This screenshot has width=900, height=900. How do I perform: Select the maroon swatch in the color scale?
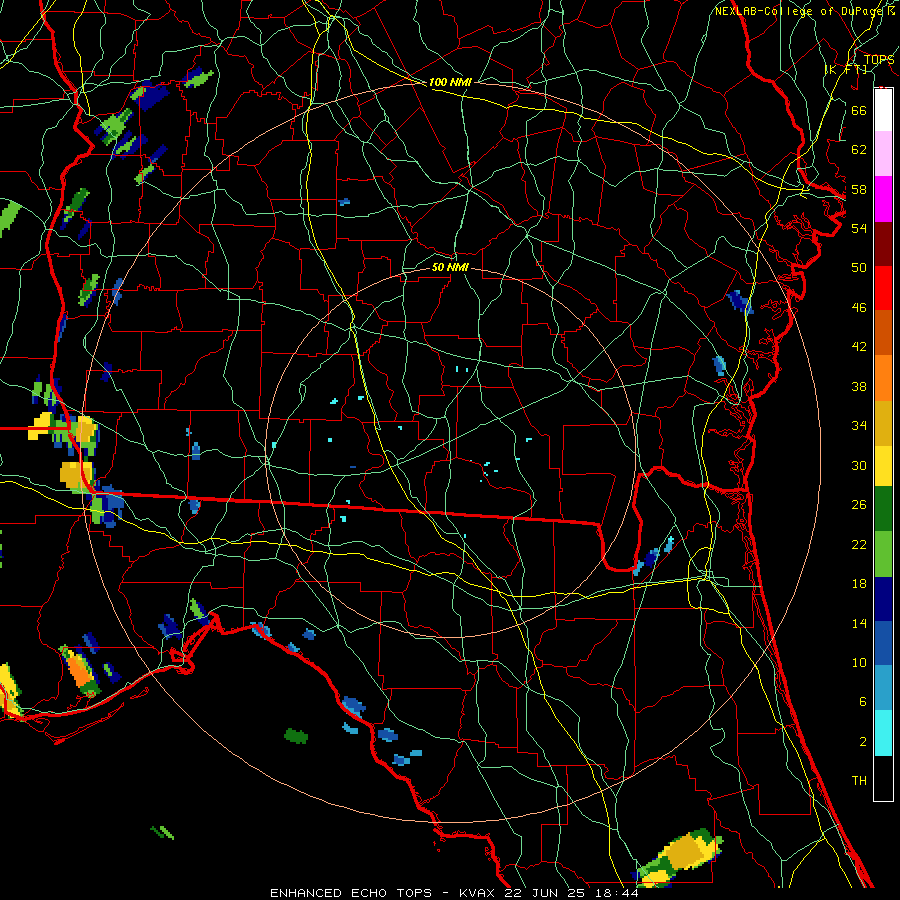point(883,244)
